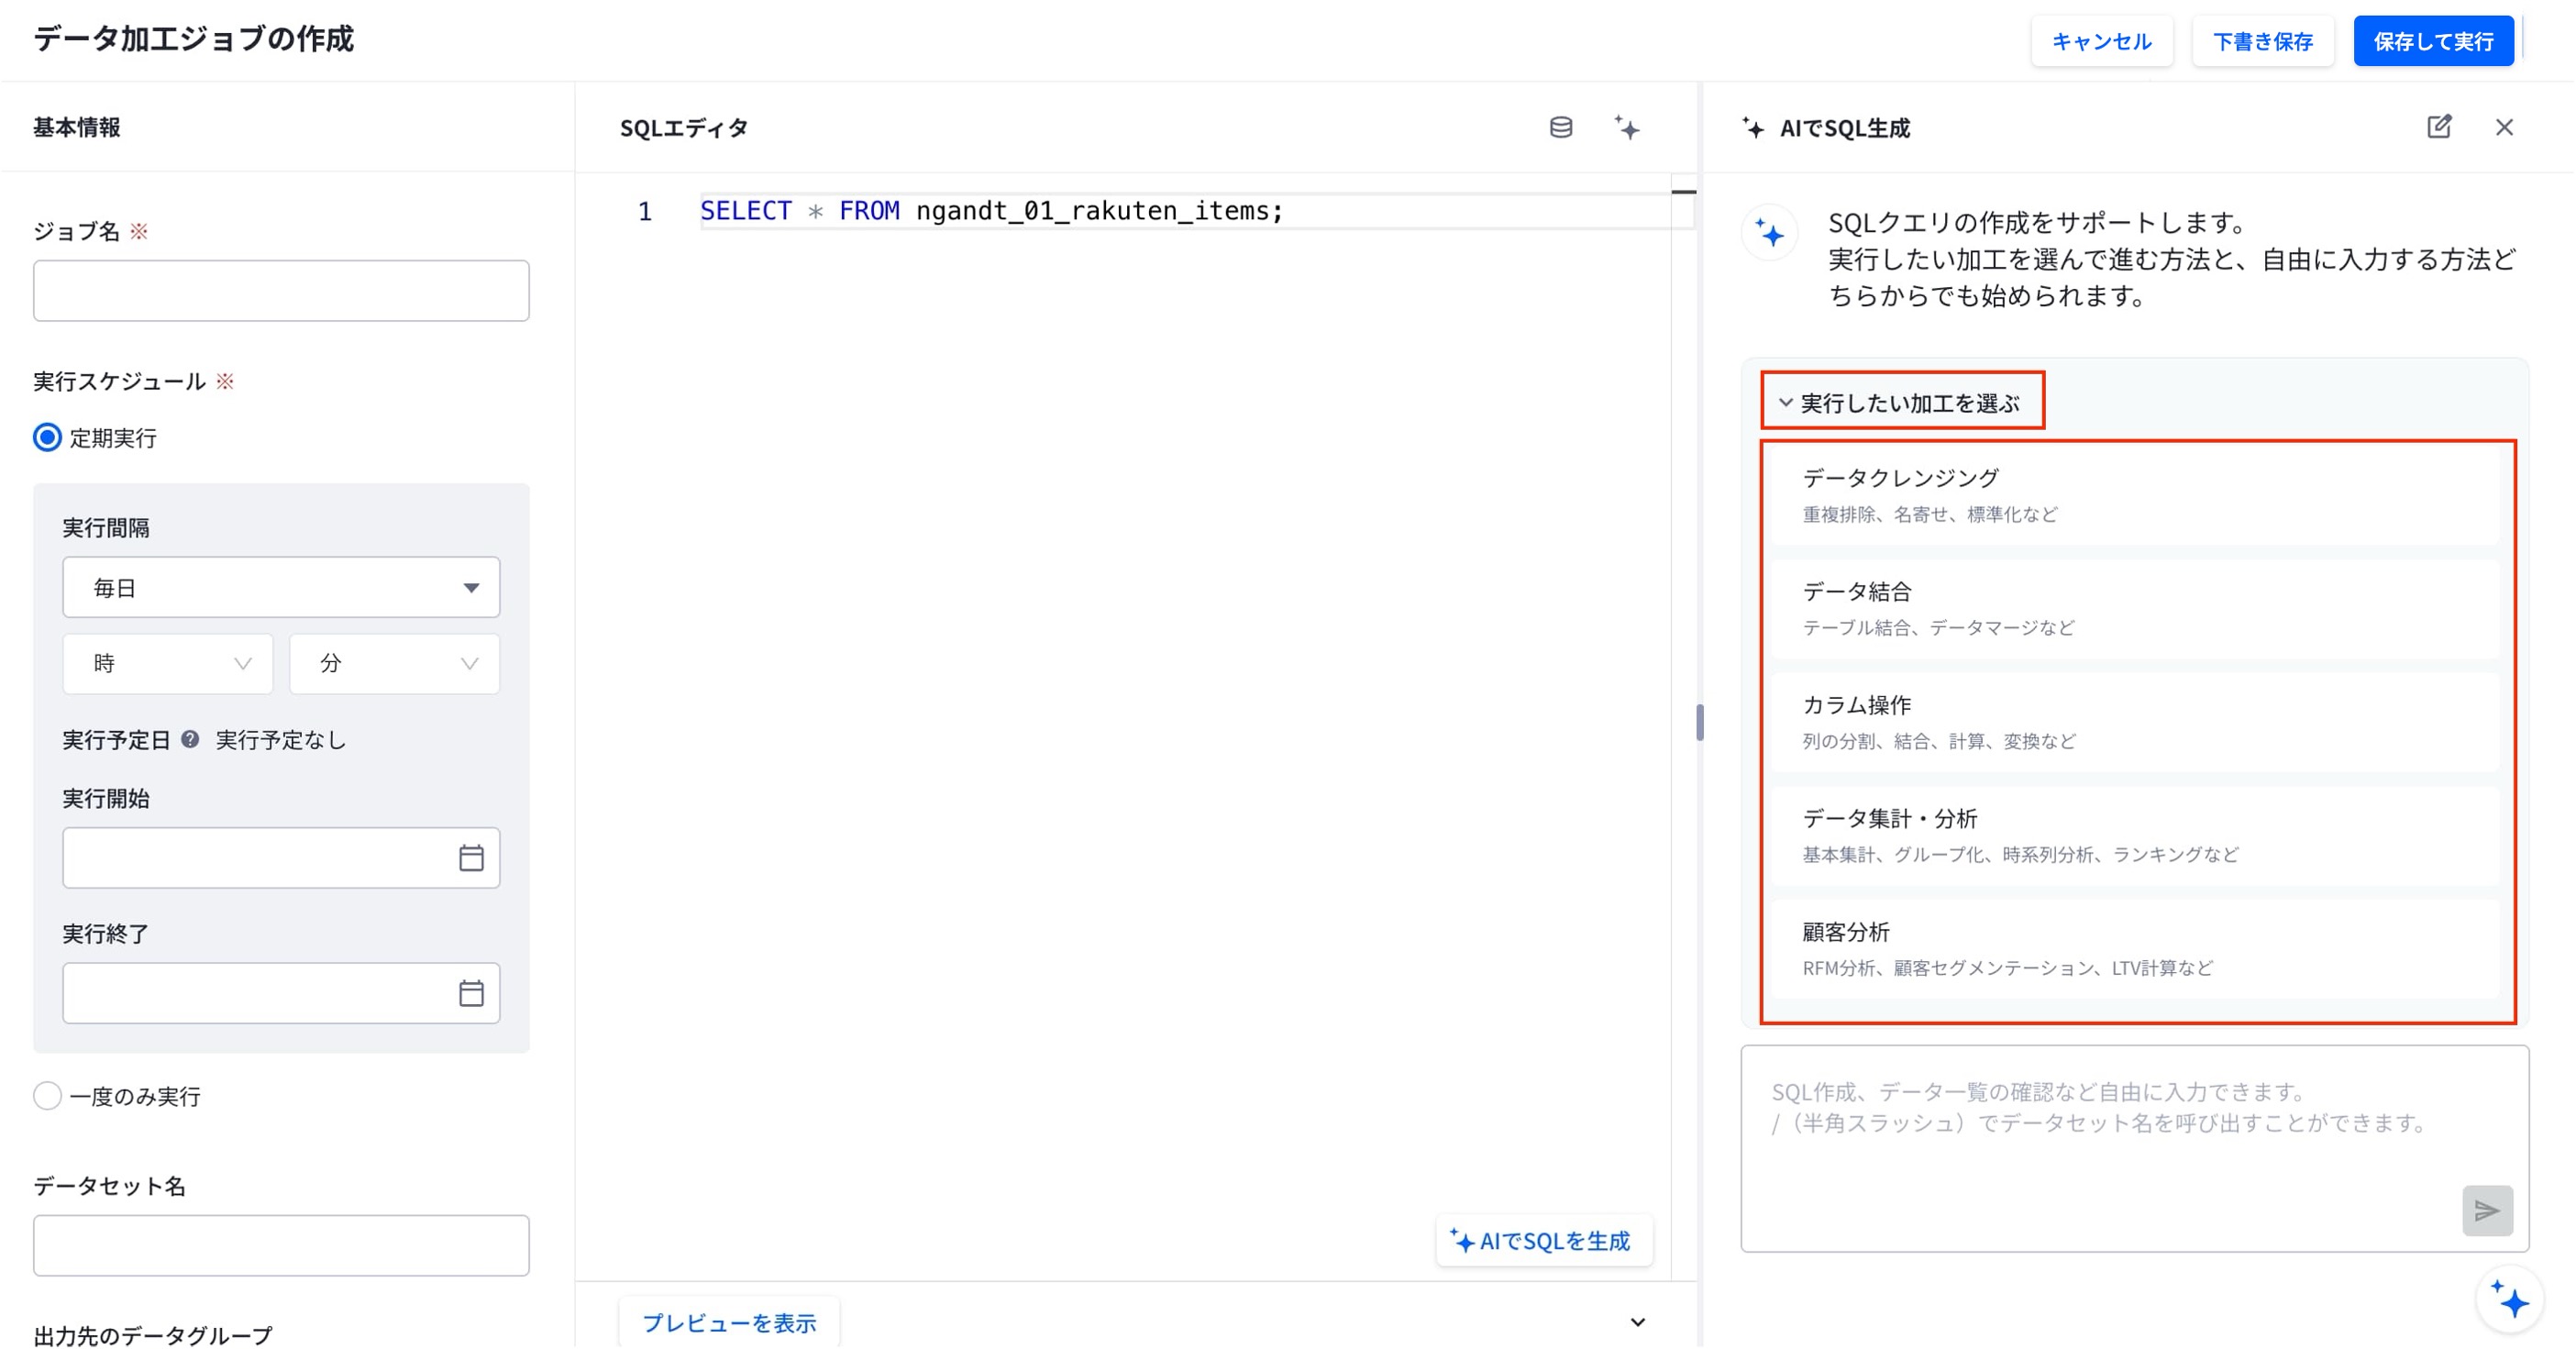Send the AI prompt with the arrow icon
This screenshot has width=2576, height=1349.
[x=2487, y=1210]
